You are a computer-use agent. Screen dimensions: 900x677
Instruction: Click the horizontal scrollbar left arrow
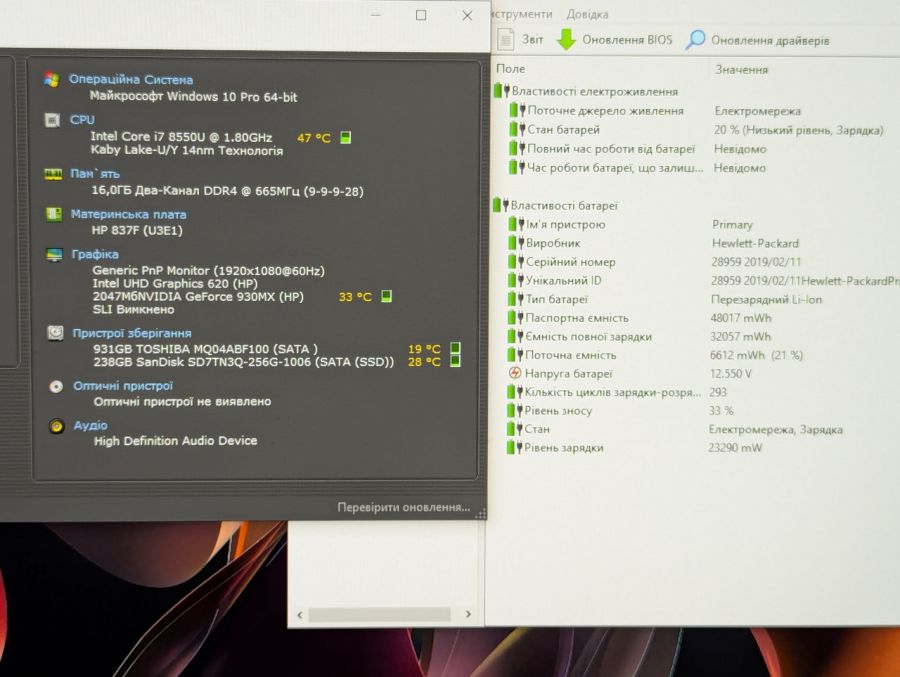[x=300, y=615]
